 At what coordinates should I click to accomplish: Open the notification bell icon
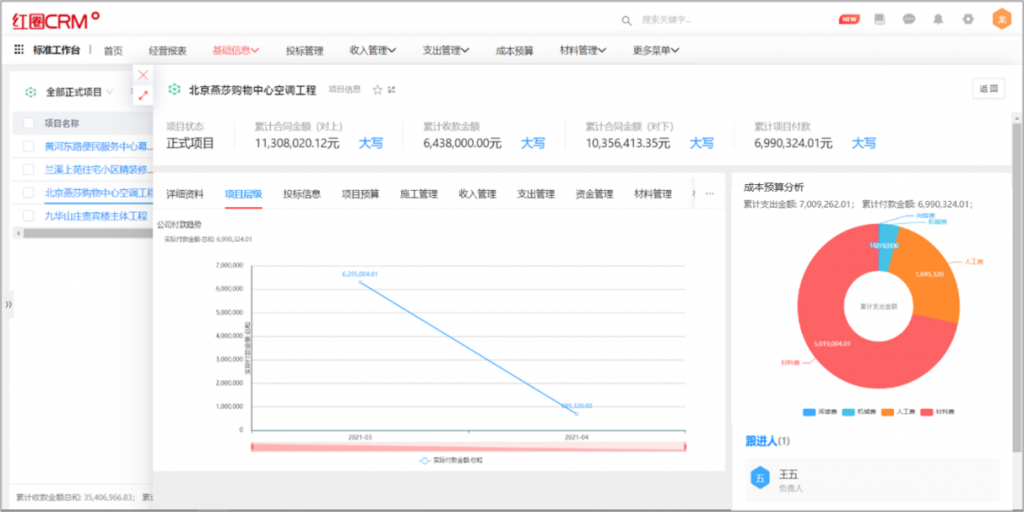[x=938, y=19]
